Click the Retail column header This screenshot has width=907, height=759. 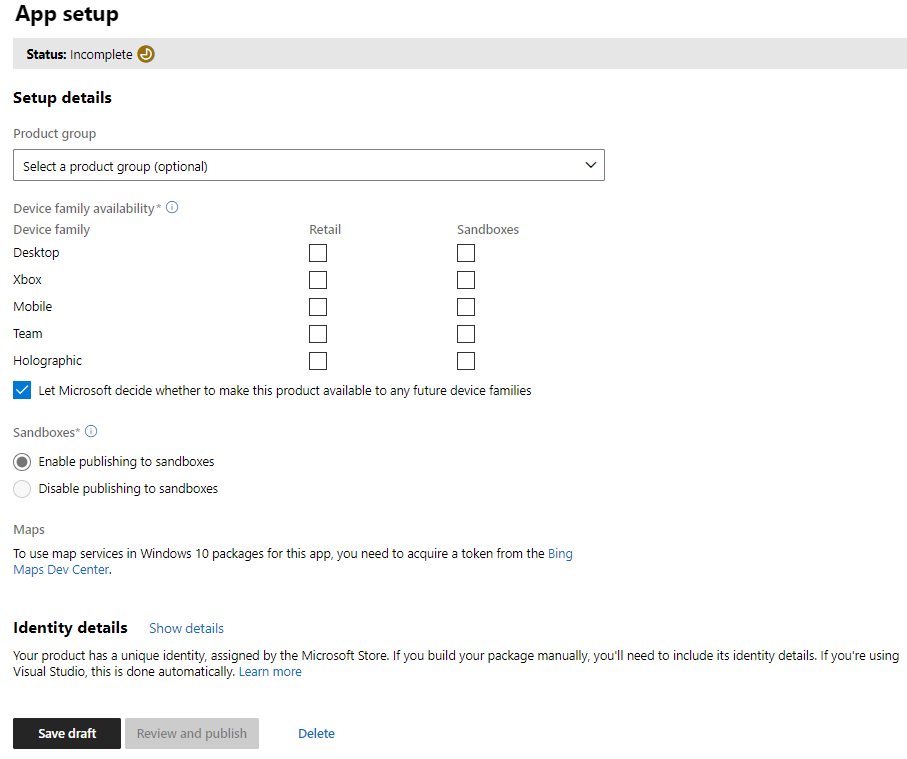325,230
